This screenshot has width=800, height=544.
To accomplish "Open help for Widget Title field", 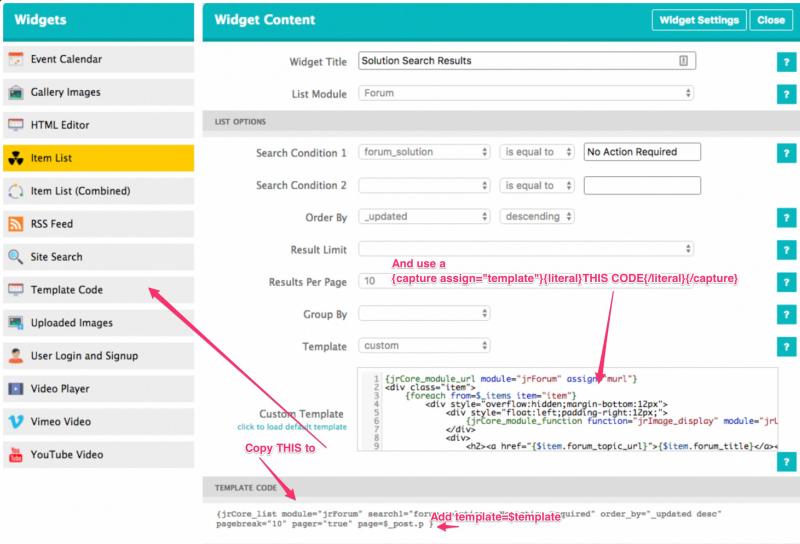I will pos(787,63).
